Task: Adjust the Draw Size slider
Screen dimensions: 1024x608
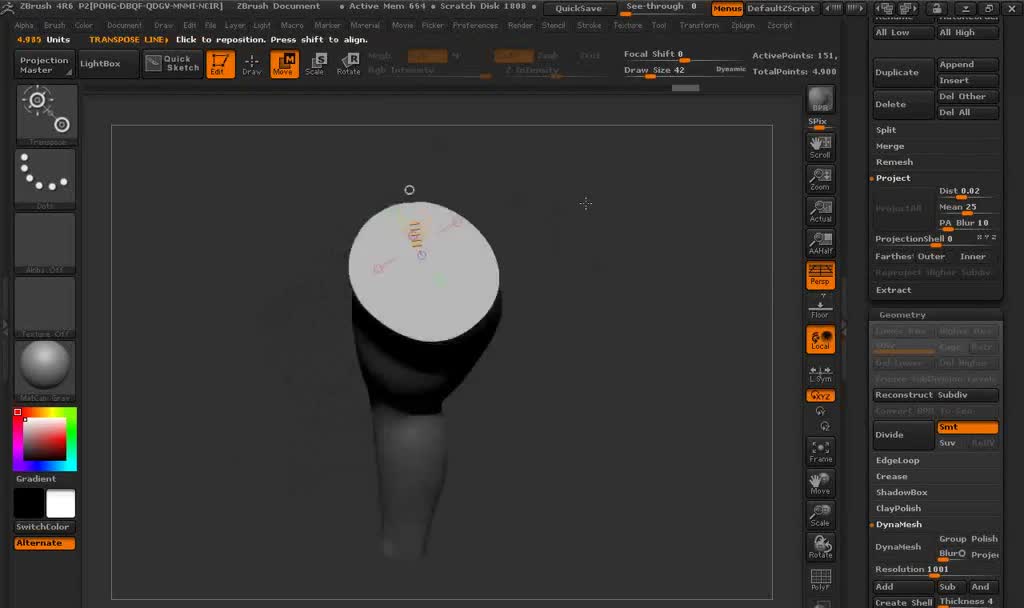Action: 684,71
